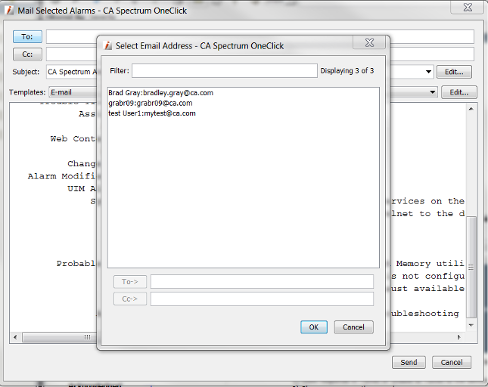
Task: Click the vertical scrollbar down arrow
Action: pos(471,325)
